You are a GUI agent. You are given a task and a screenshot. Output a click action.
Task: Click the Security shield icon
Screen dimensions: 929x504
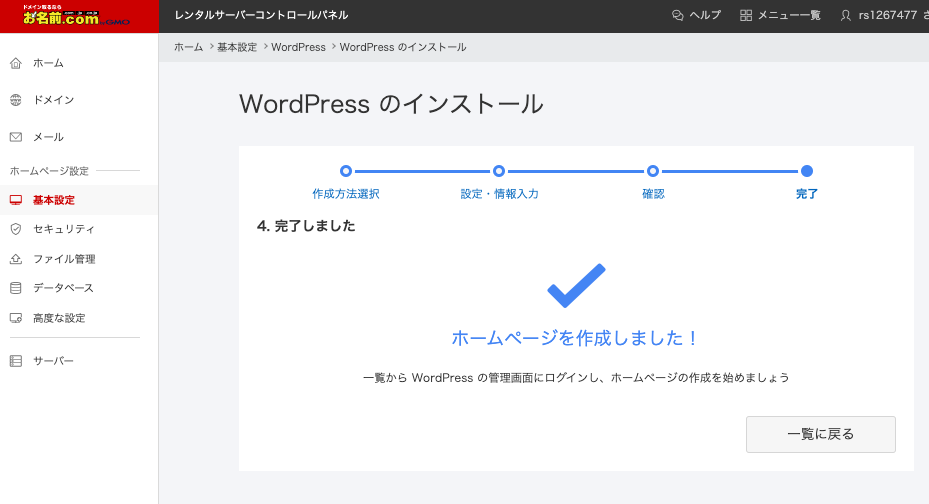pyautogui.click(x=15, y=229)
